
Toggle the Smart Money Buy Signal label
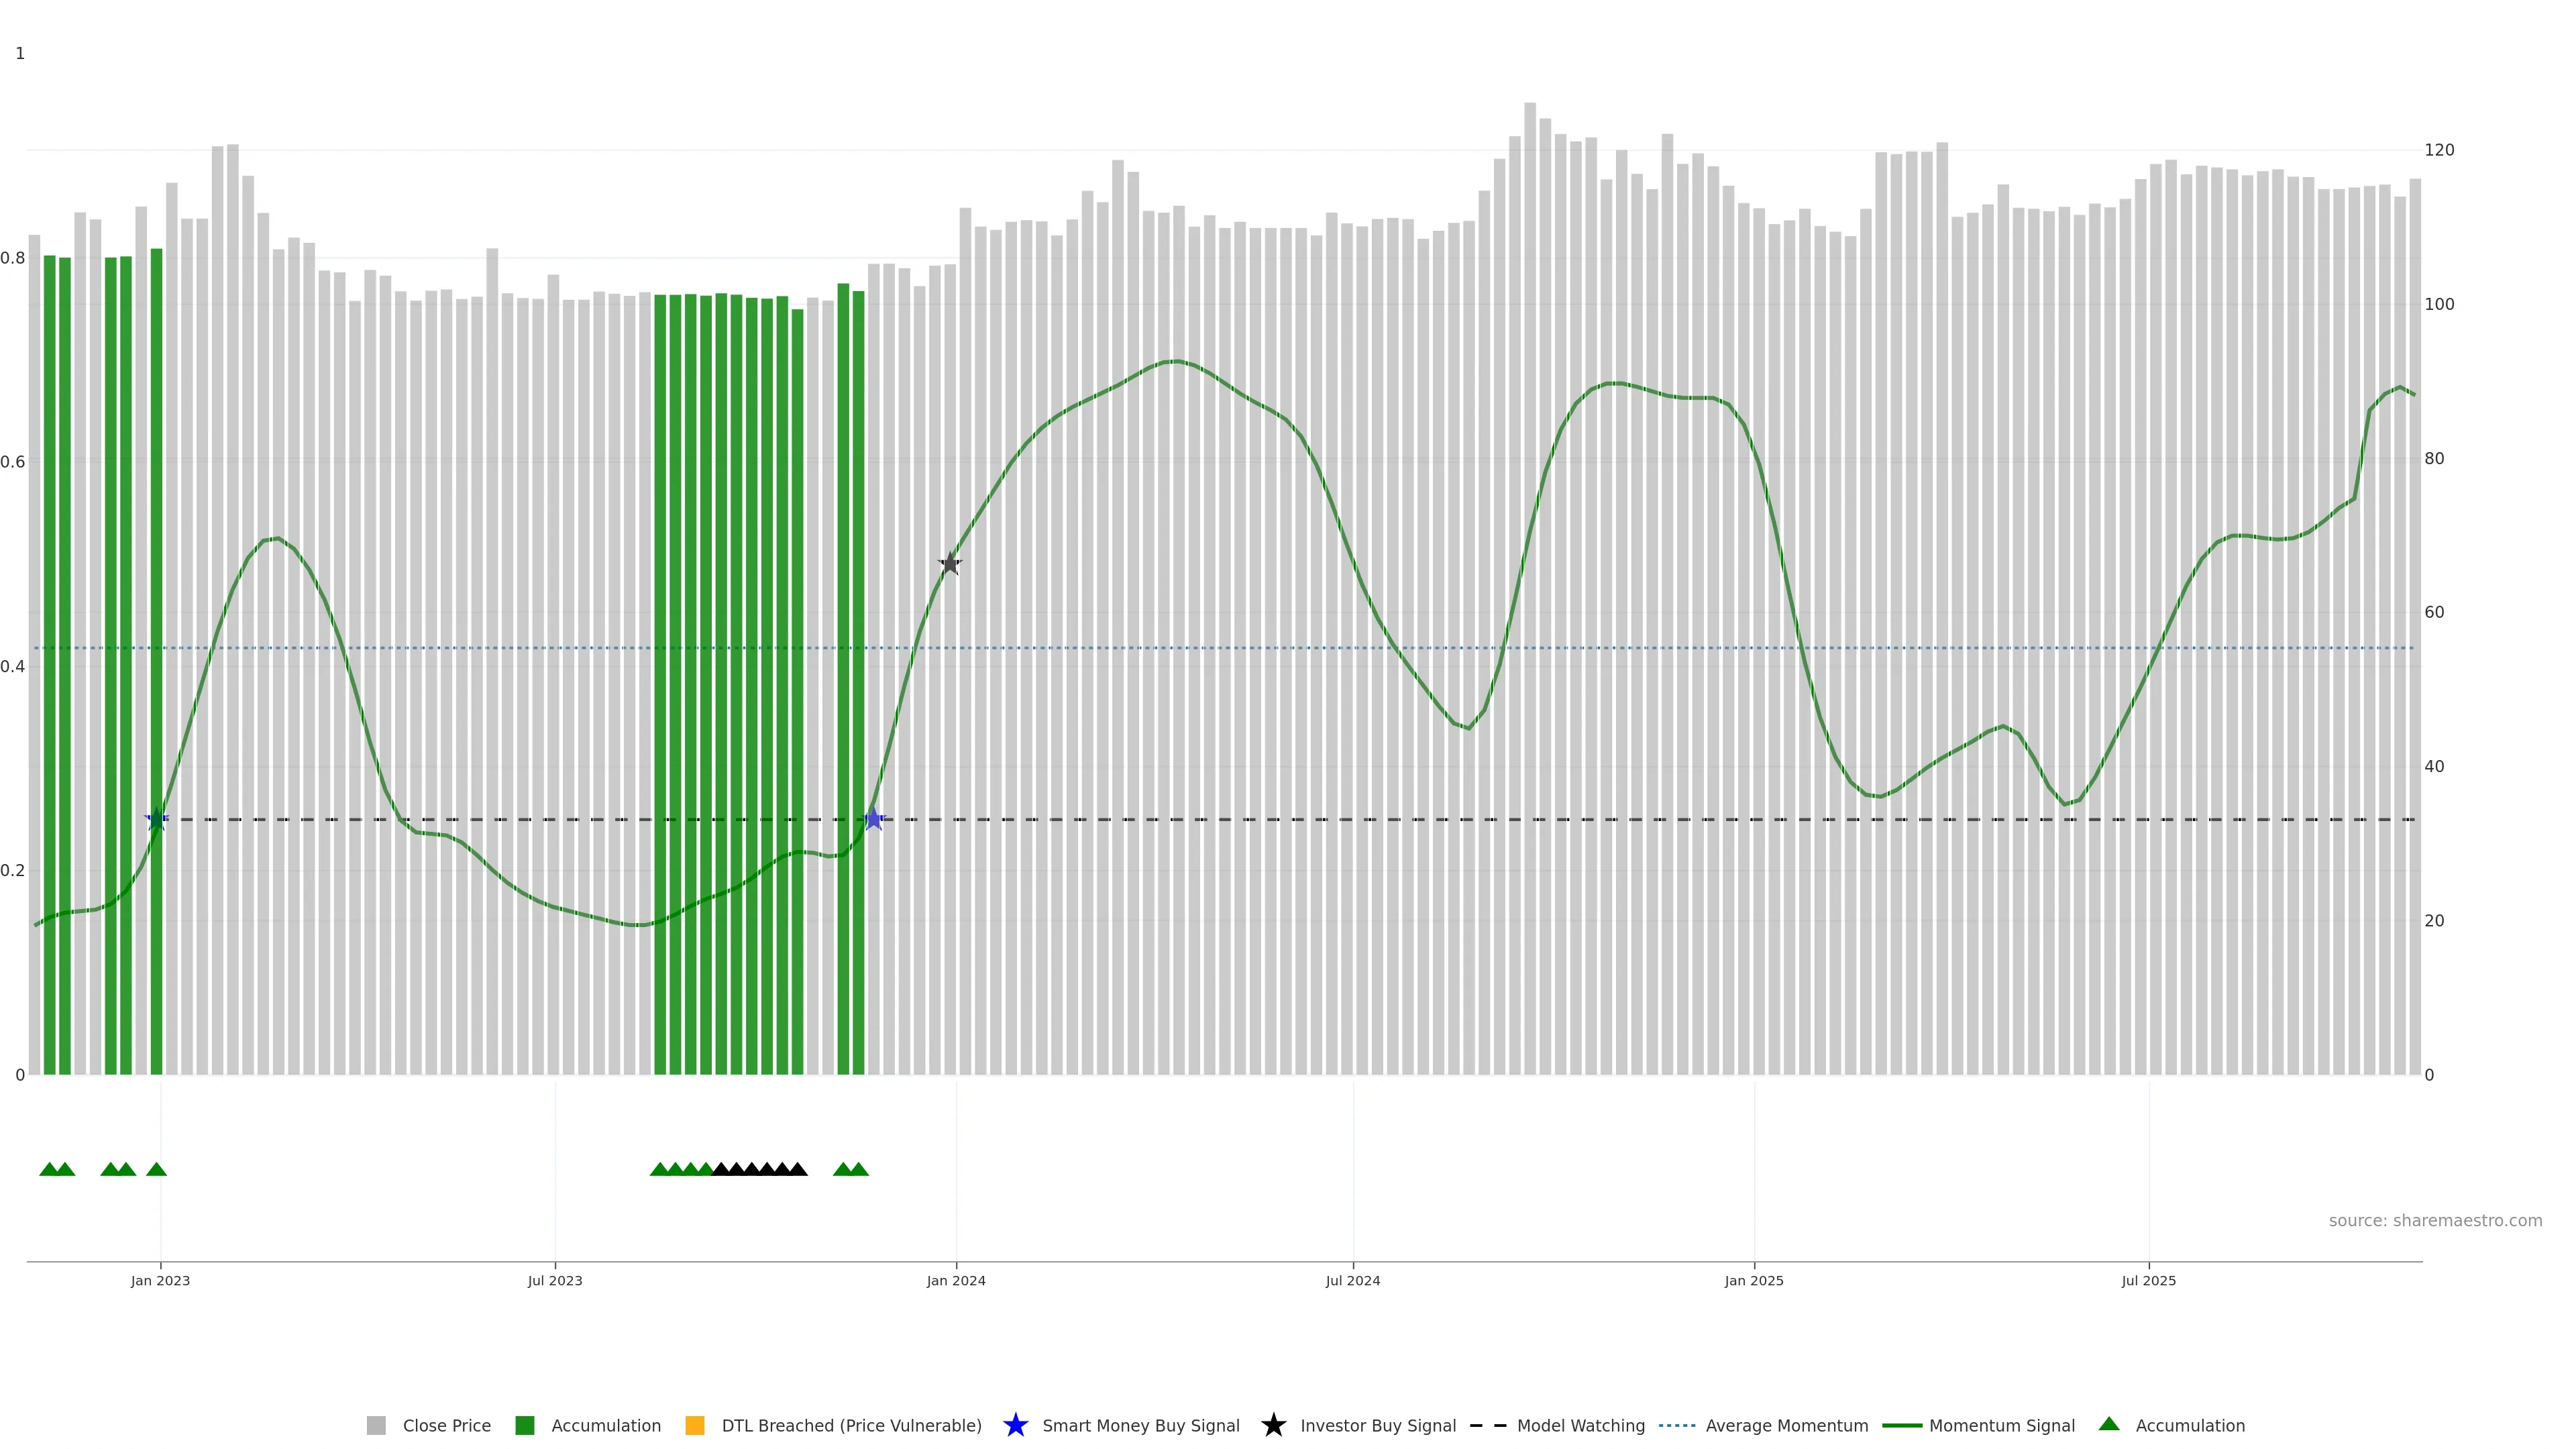pyautogui.click(x=1140, y=1425)
